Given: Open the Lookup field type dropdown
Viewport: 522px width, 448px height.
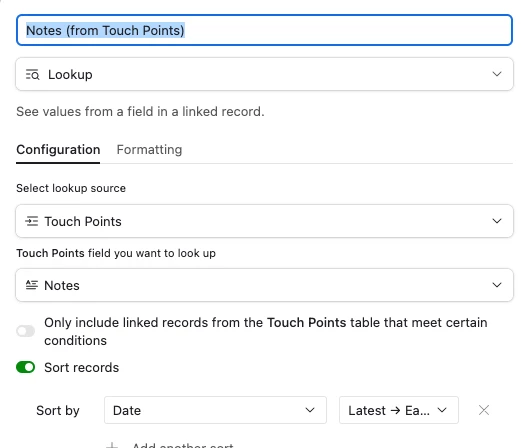Looking at the screenshot, I should coord(264,74).
